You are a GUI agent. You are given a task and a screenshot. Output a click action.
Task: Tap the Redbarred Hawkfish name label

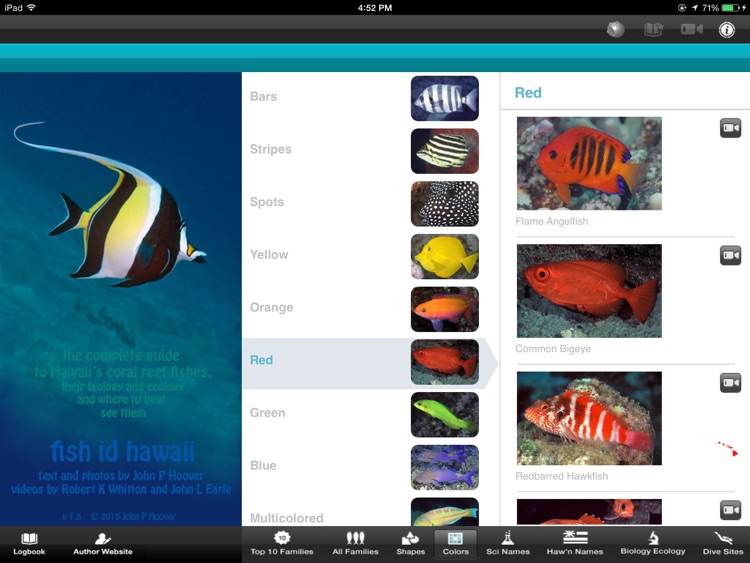[562, 476]
